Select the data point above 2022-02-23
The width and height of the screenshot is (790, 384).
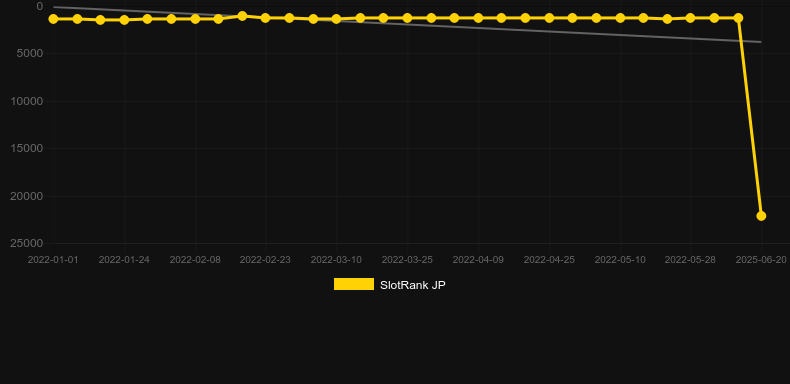(x=266, y=18)
